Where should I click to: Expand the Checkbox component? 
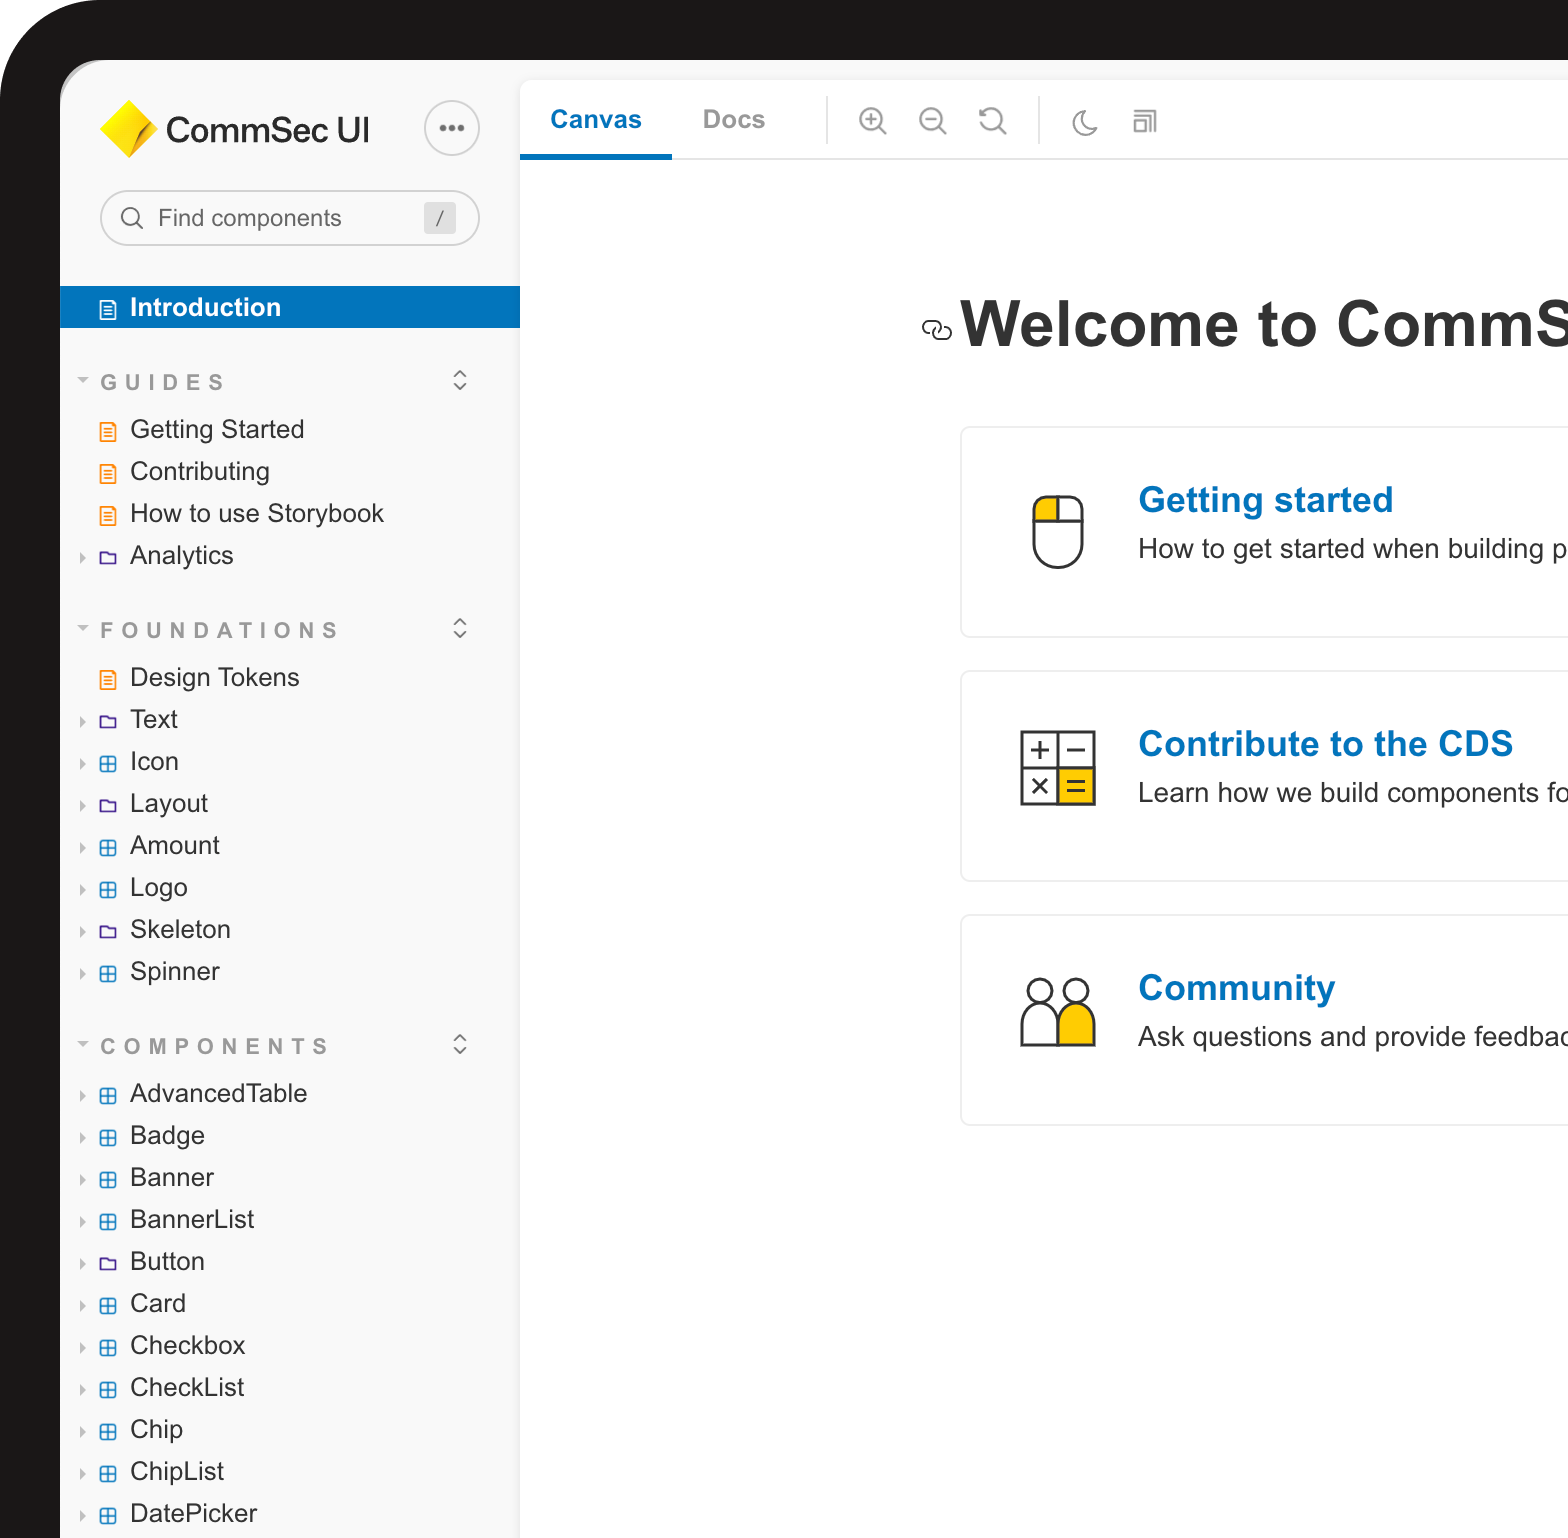188,1345
